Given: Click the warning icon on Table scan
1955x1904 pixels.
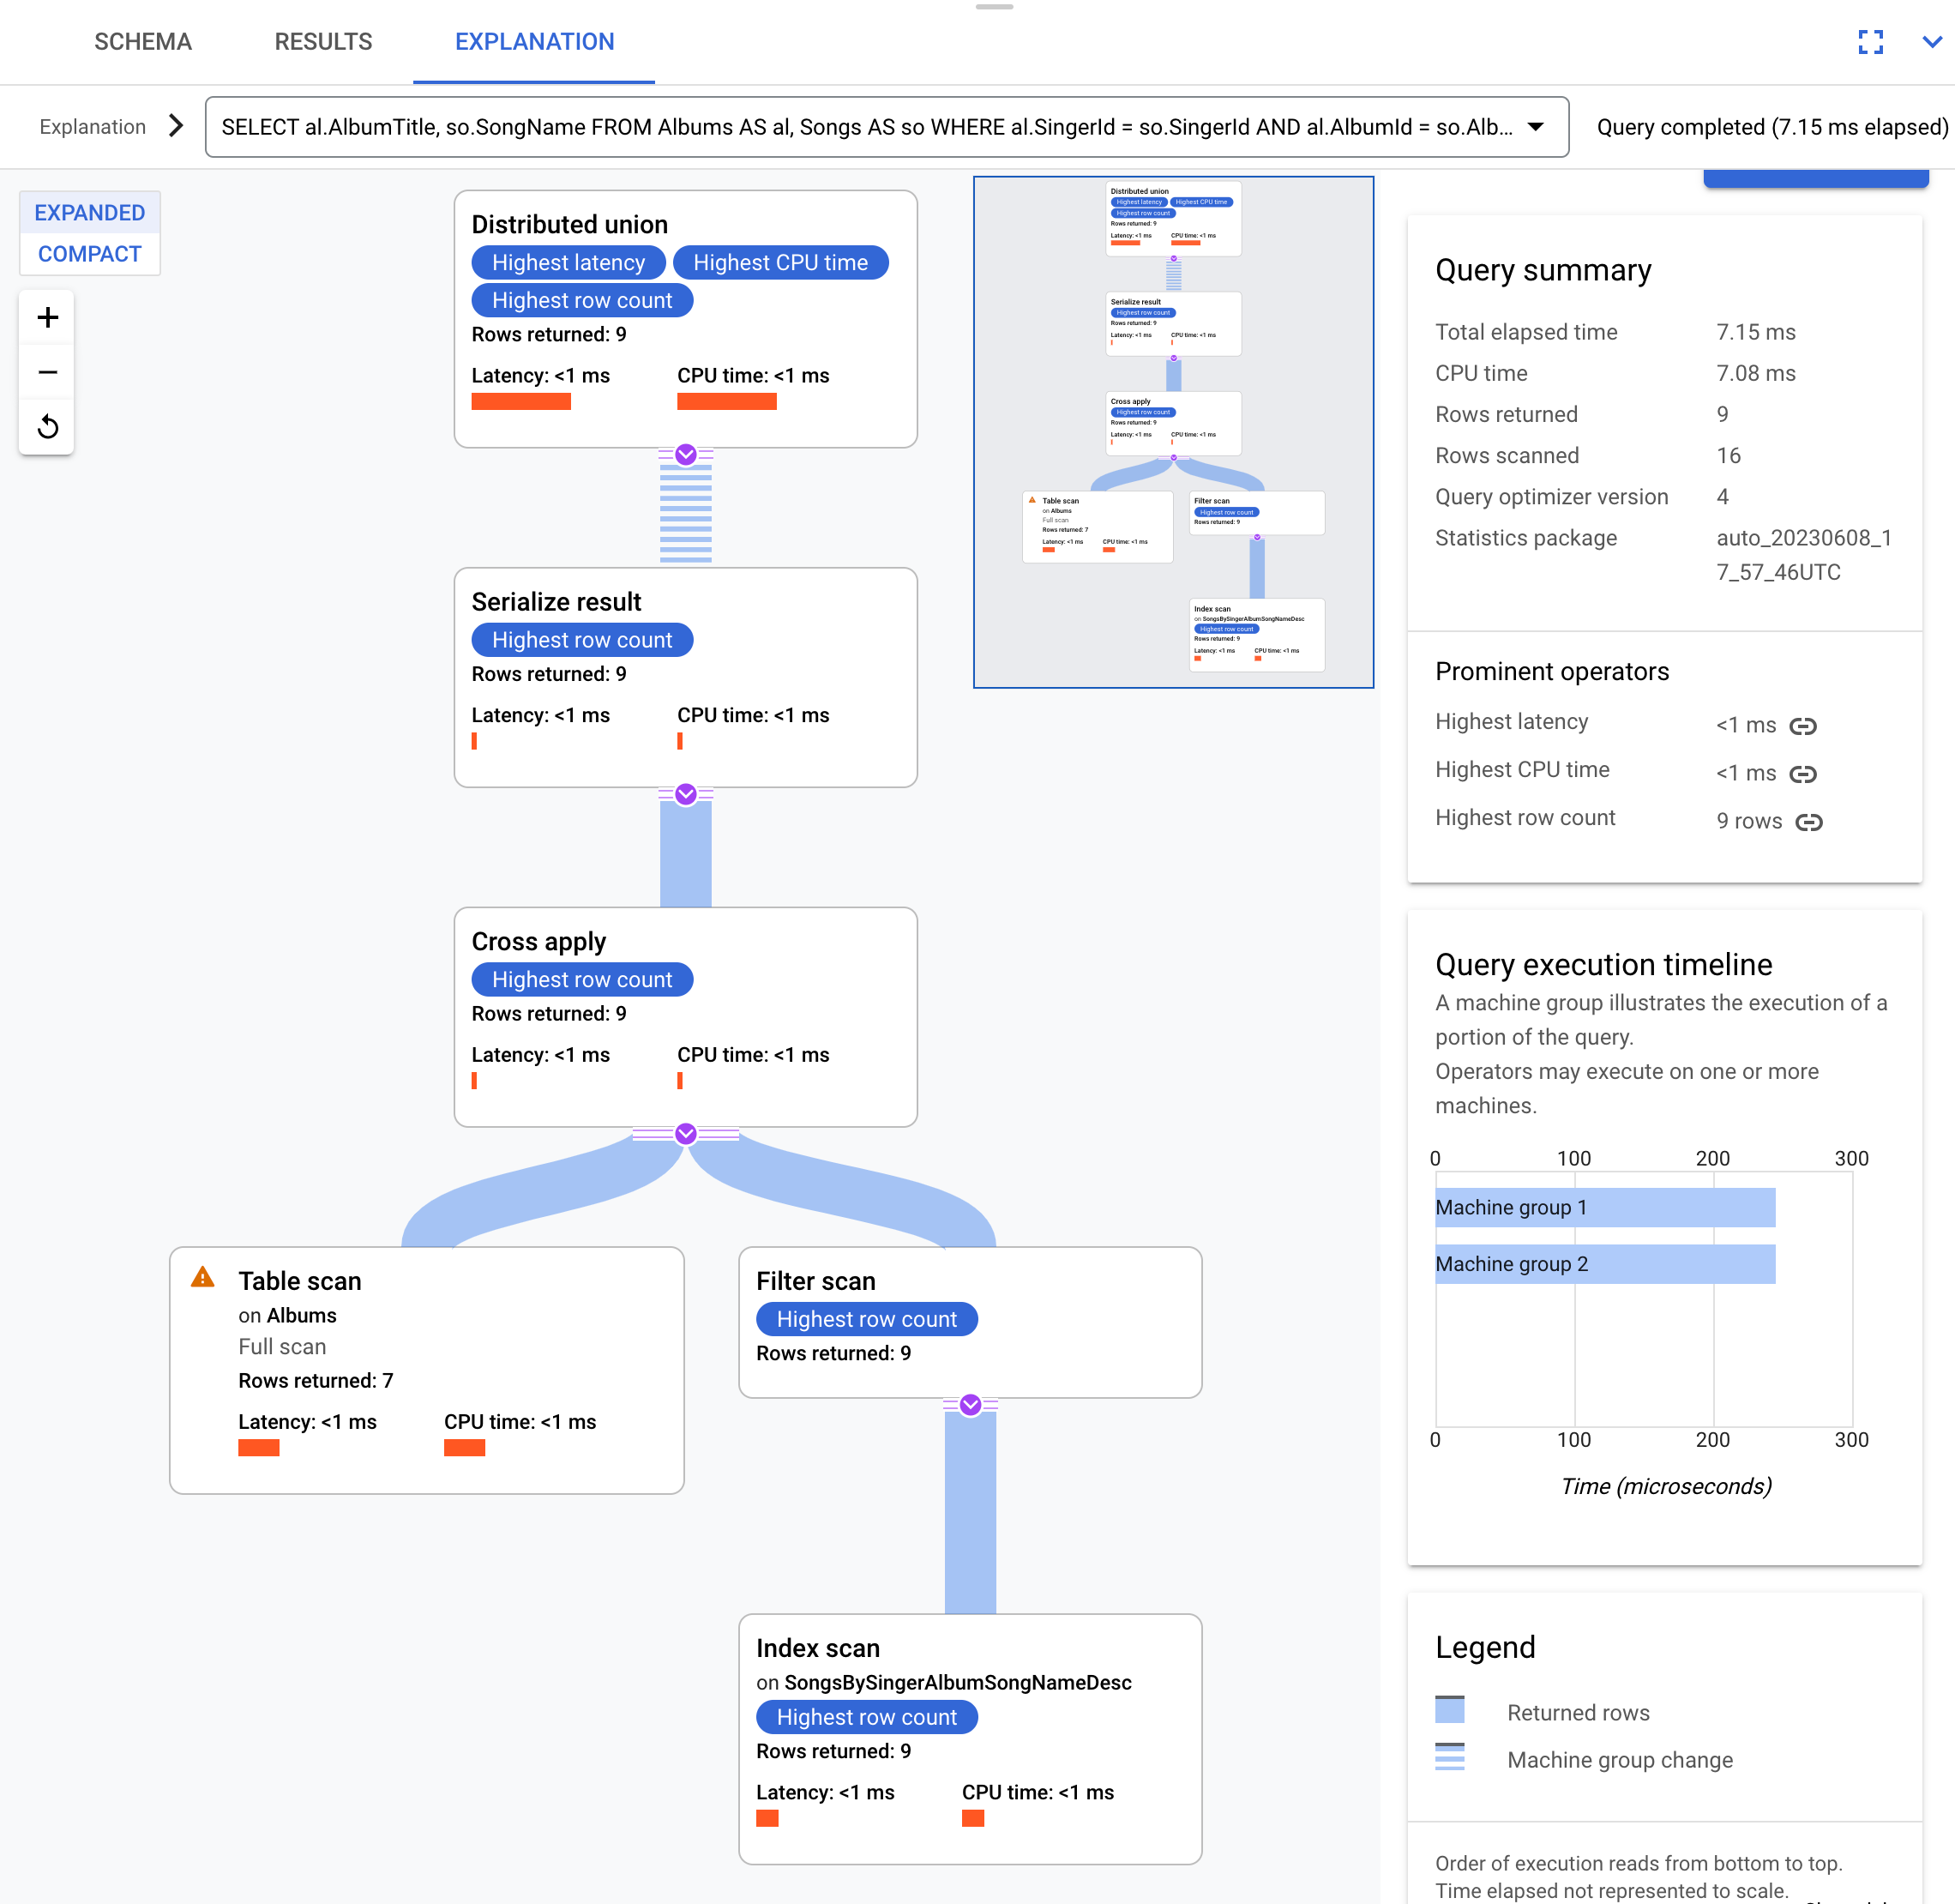Looking at the screenshot, I should (x=208, y=1280).
